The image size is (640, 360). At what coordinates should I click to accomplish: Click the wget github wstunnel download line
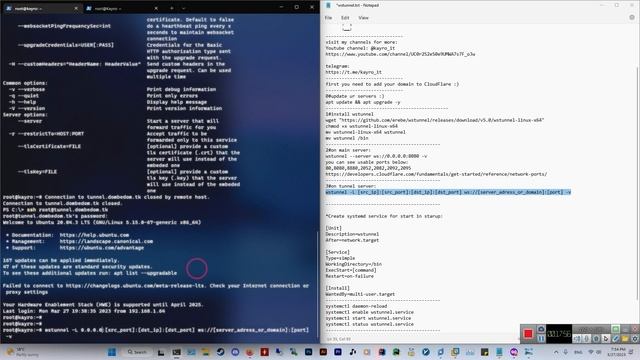435,120
